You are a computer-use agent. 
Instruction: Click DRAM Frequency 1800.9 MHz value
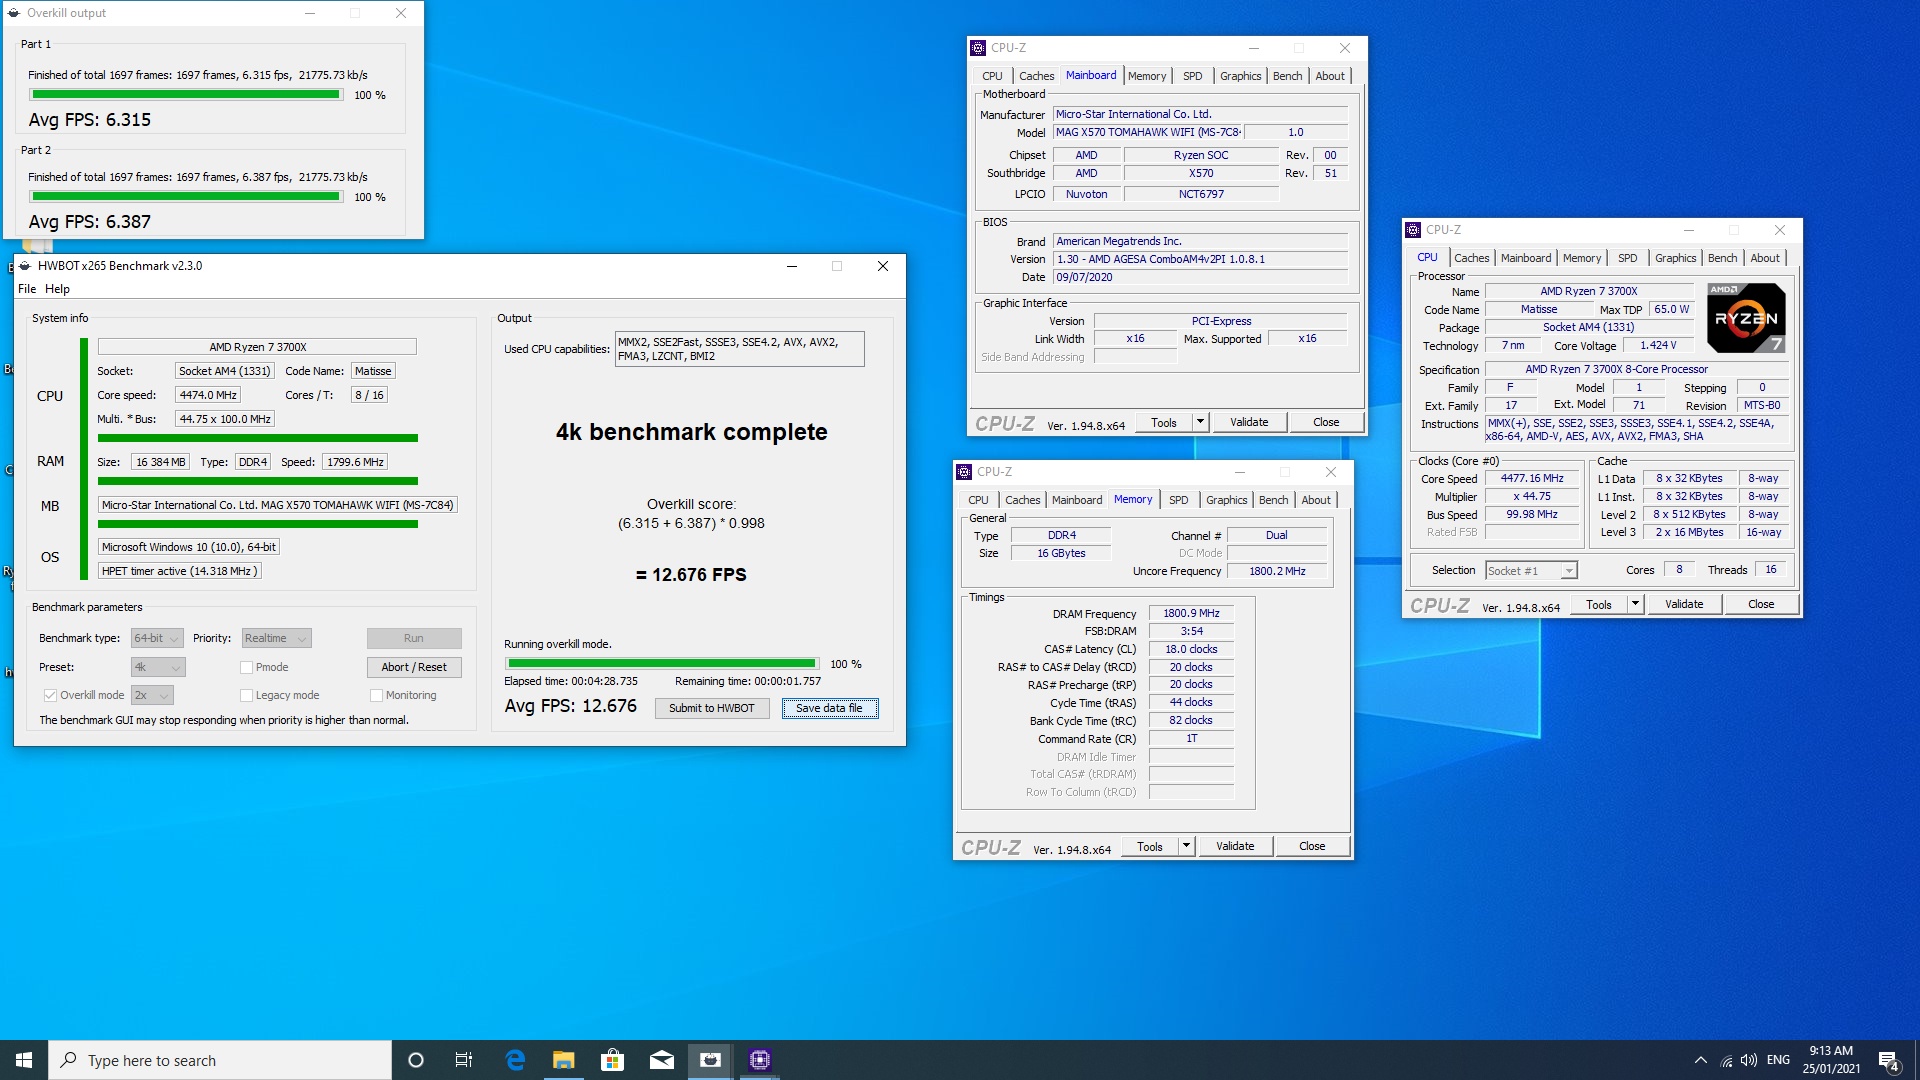coord(1191,613)
